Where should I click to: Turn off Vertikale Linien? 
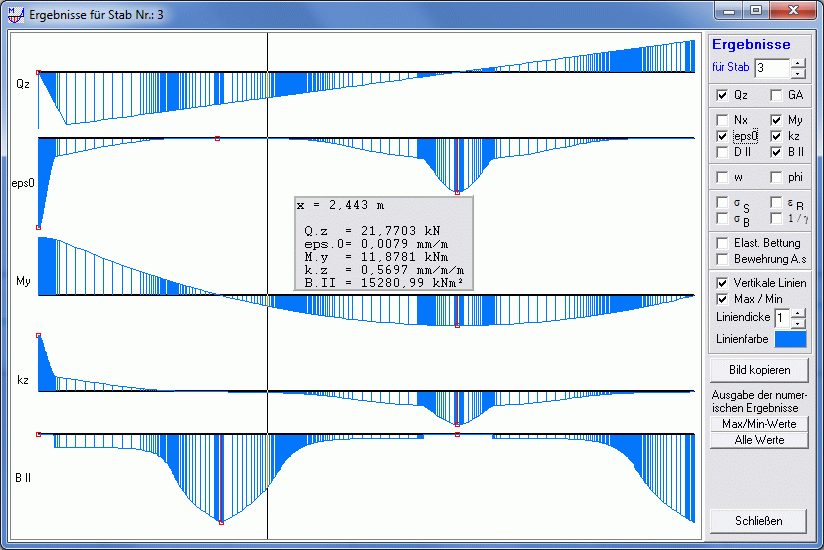(x=723, y=283)
